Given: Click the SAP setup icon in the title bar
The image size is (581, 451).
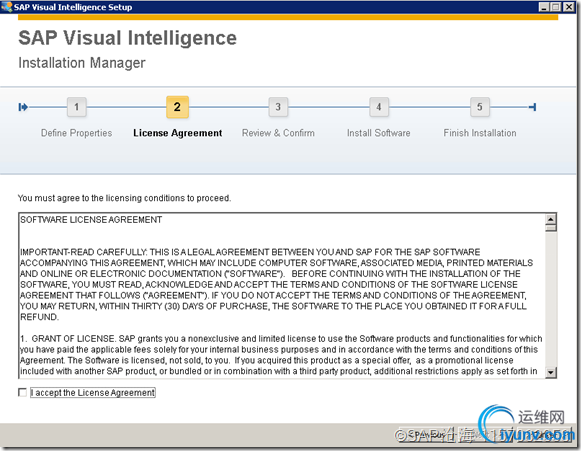Looking at the screenshot, I should (x=6, y=7).
